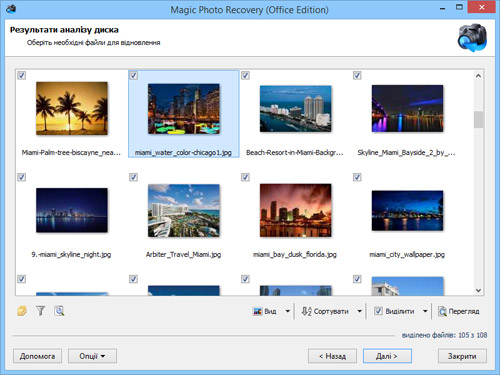Click the application icon in title bar

(x=11, y=9)
